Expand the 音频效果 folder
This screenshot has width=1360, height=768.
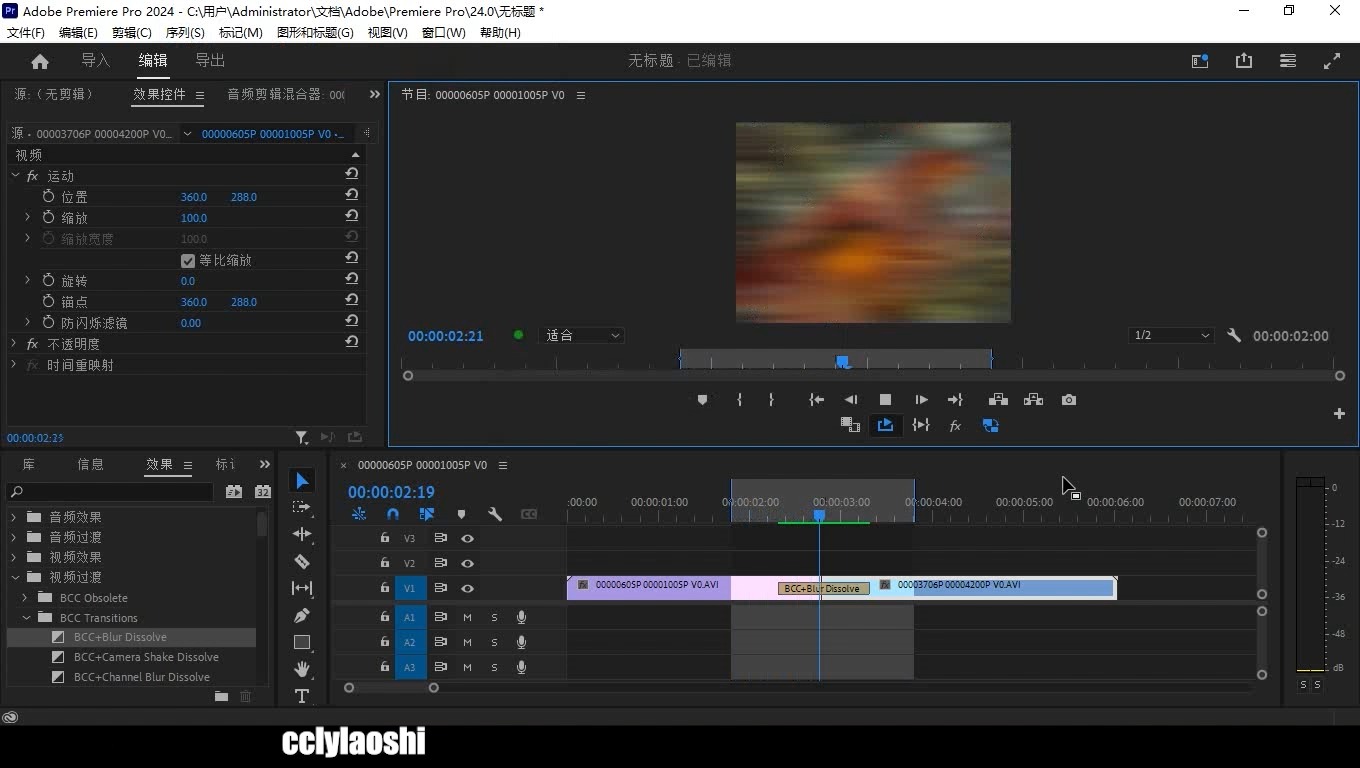tap(15, 517)
